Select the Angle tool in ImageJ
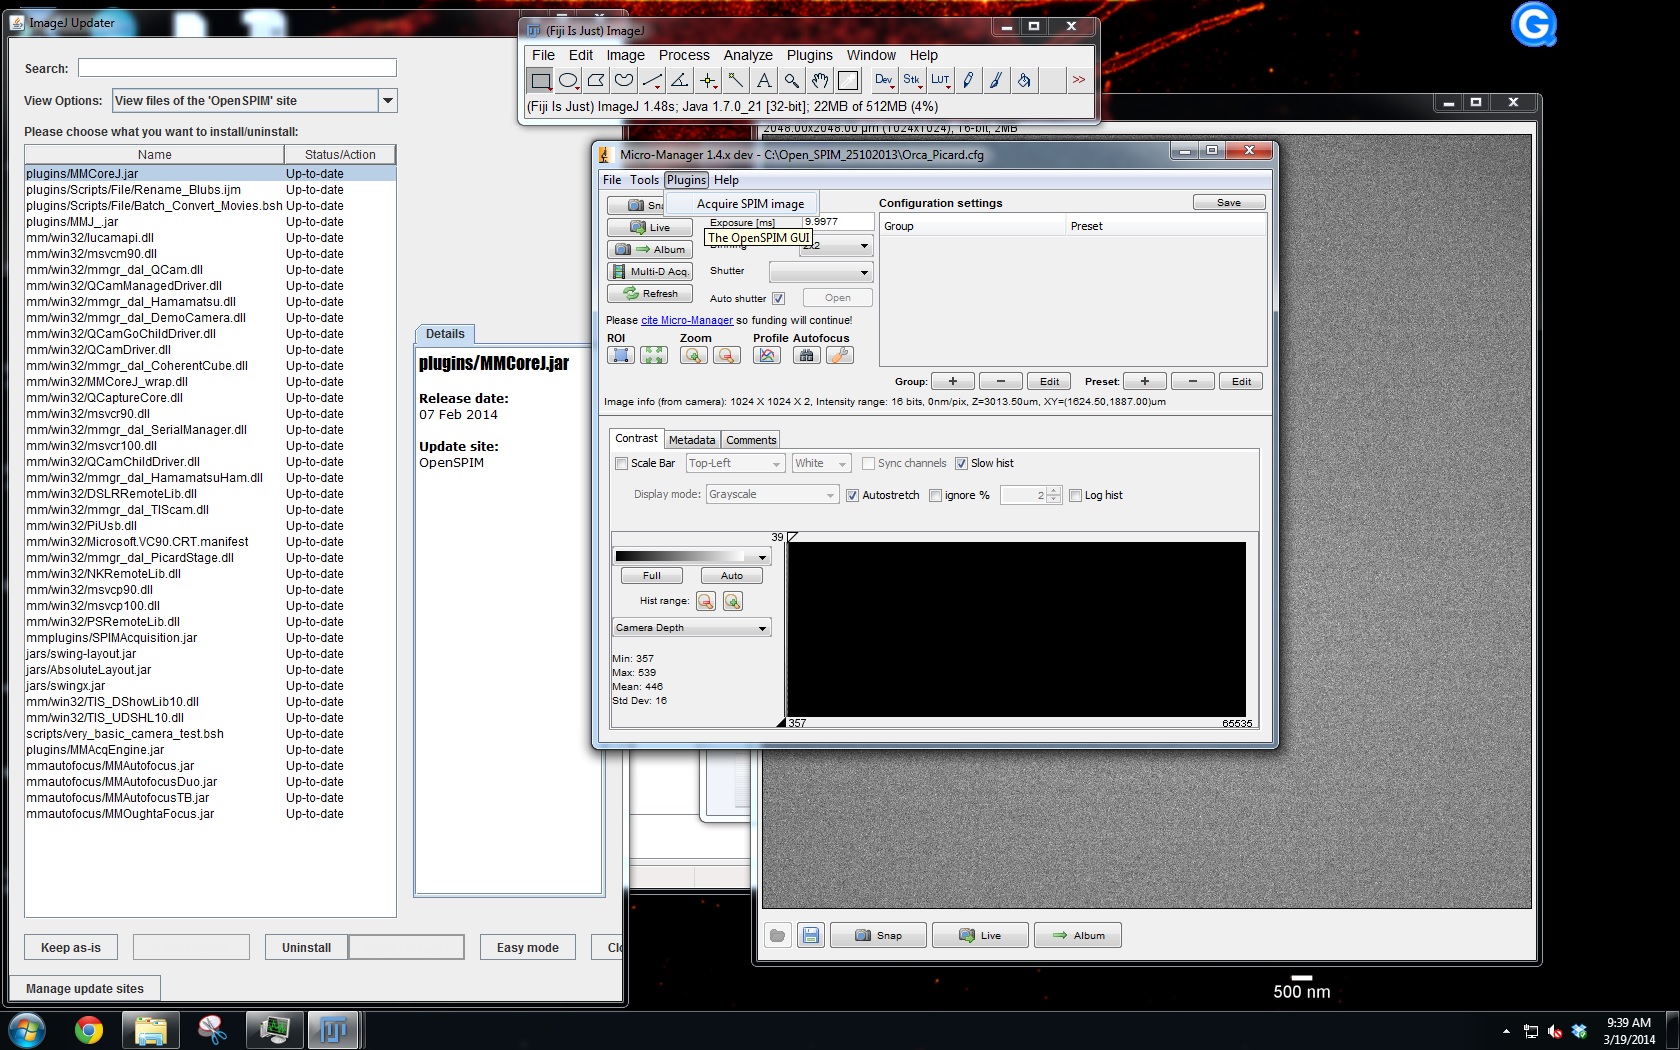 pyautogui.click(x=680, y=80)
